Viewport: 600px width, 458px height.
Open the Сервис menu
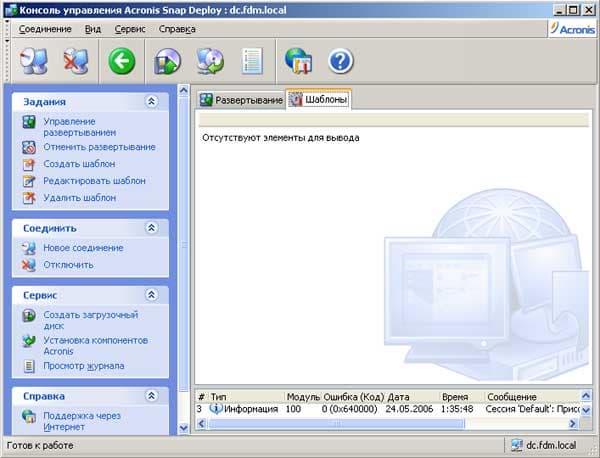click(130, 29)
